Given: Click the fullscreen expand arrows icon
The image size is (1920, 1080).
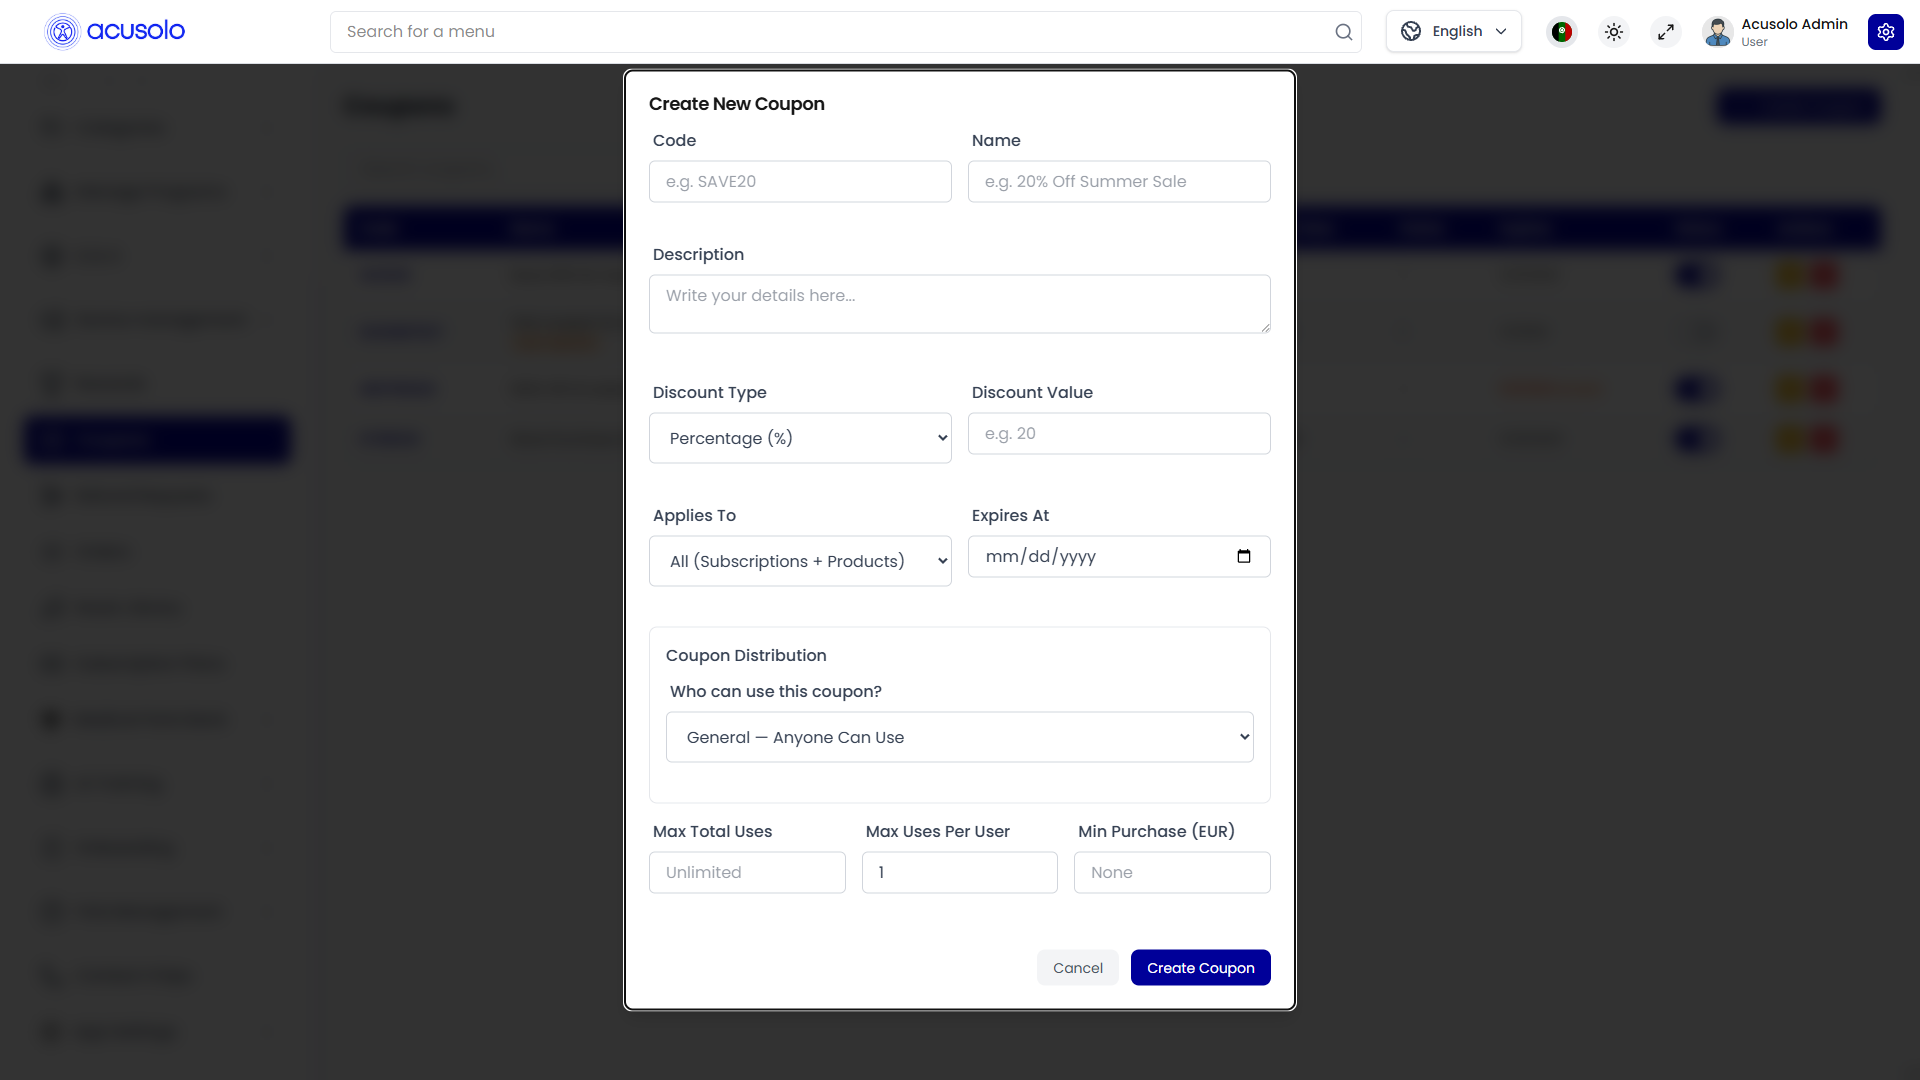Looking at the screenshot, I should tap(1665, 32).
